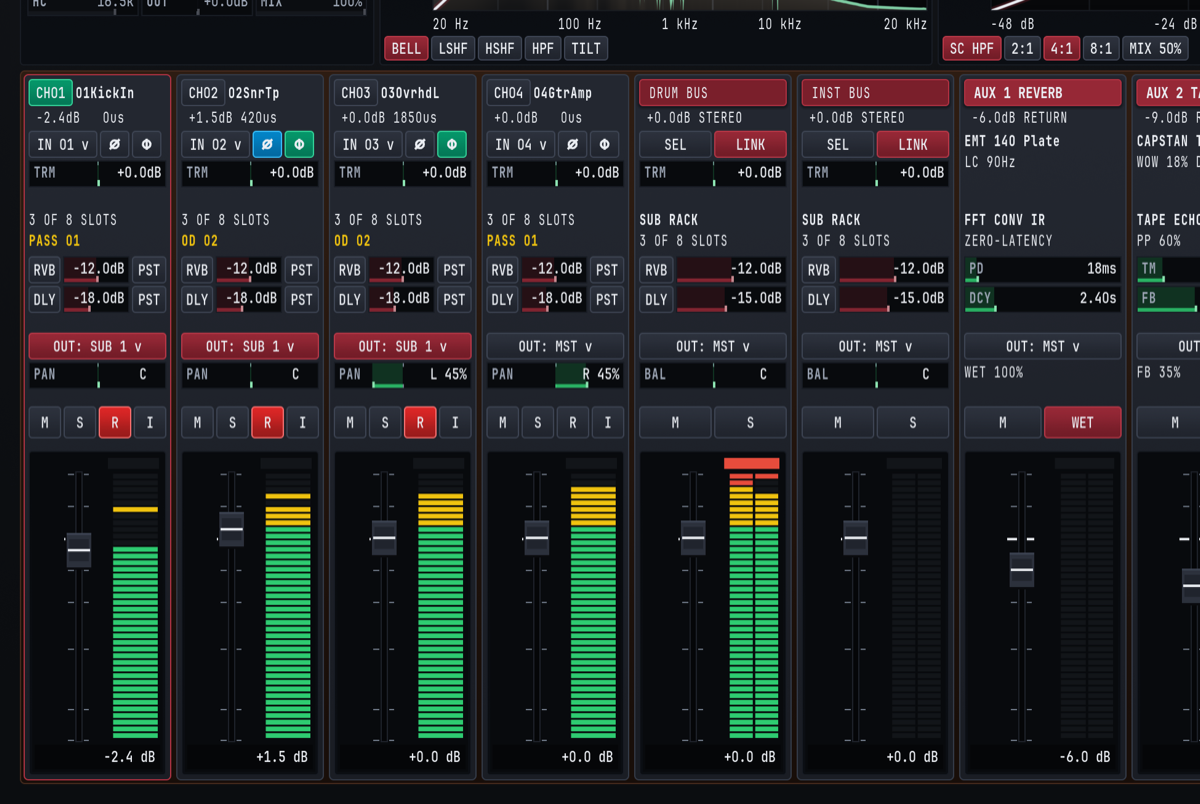Toggle Φ button on CH04 04GtrAmp

604,144
